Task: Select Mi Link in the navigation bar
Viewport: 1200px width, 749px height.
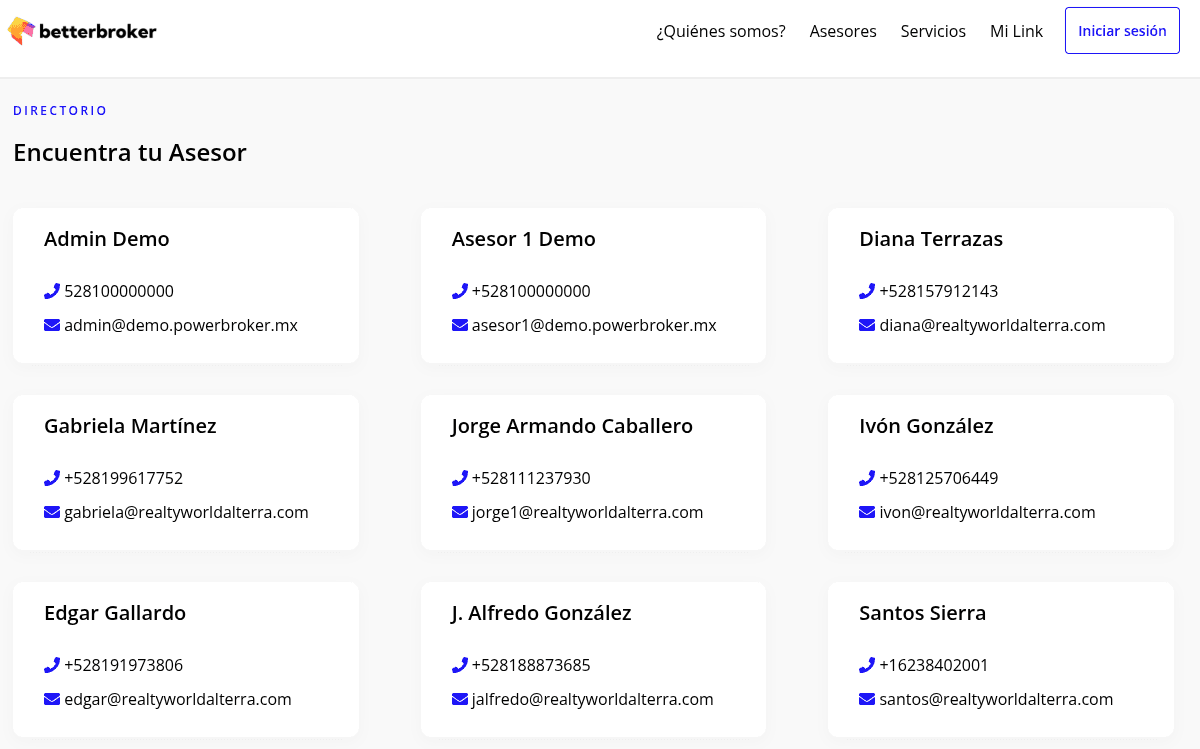Action: [x=1016, y=31]
